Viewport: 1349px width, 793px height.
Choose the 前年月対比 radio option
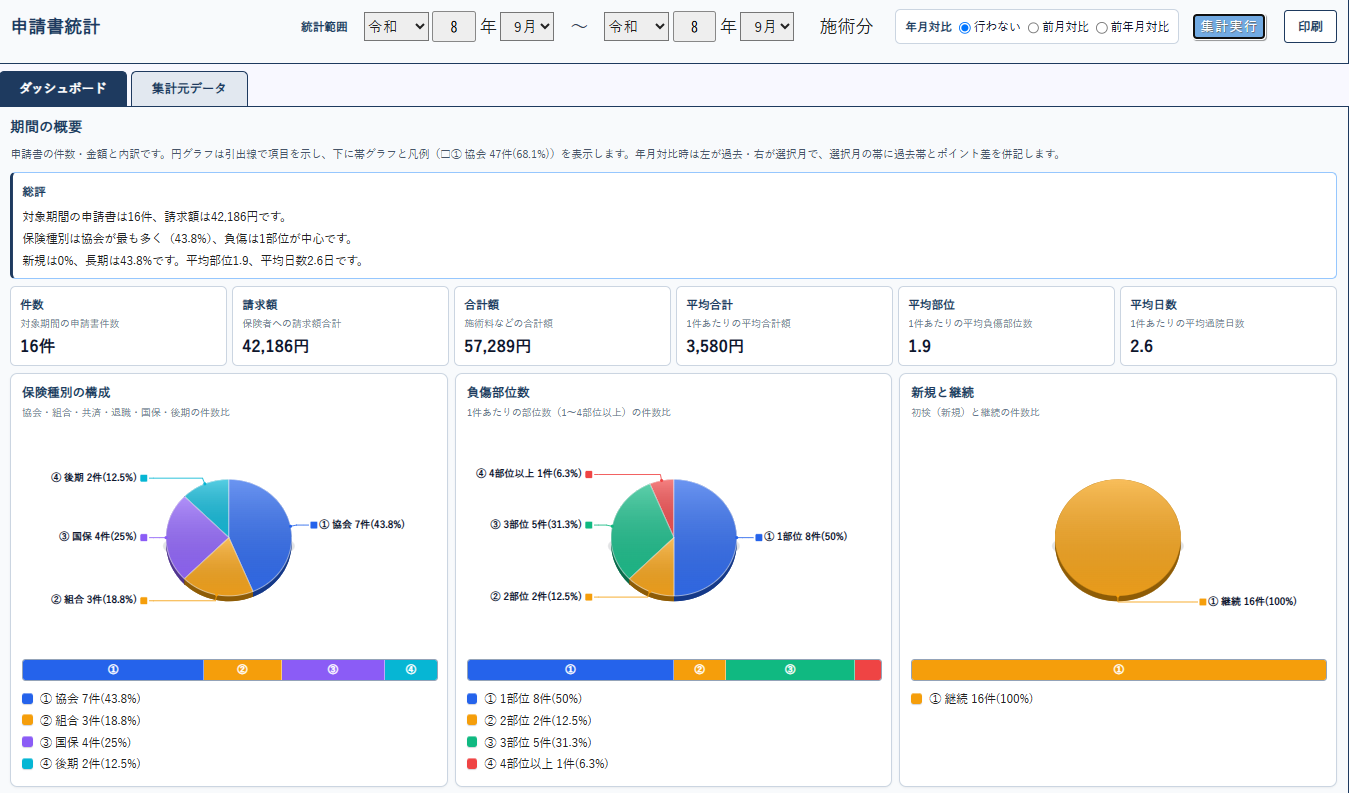click(1102, 27)
